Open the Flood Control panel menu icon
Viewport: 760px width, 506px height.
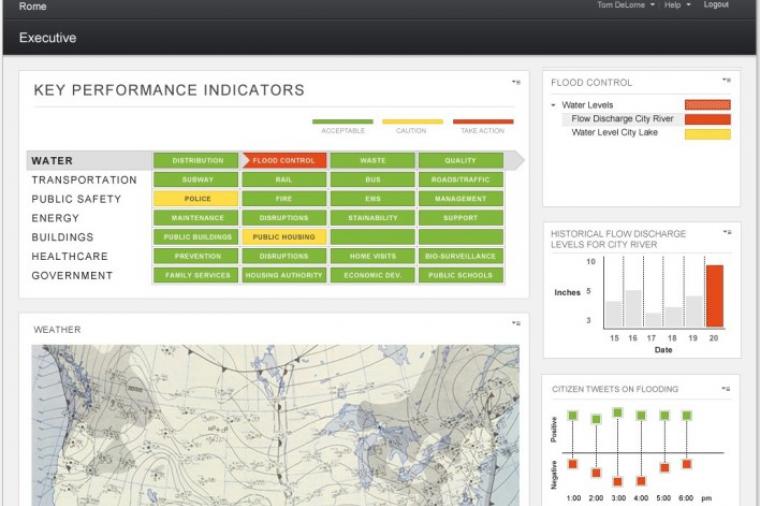pyautogui.click(x=726, y=80)
